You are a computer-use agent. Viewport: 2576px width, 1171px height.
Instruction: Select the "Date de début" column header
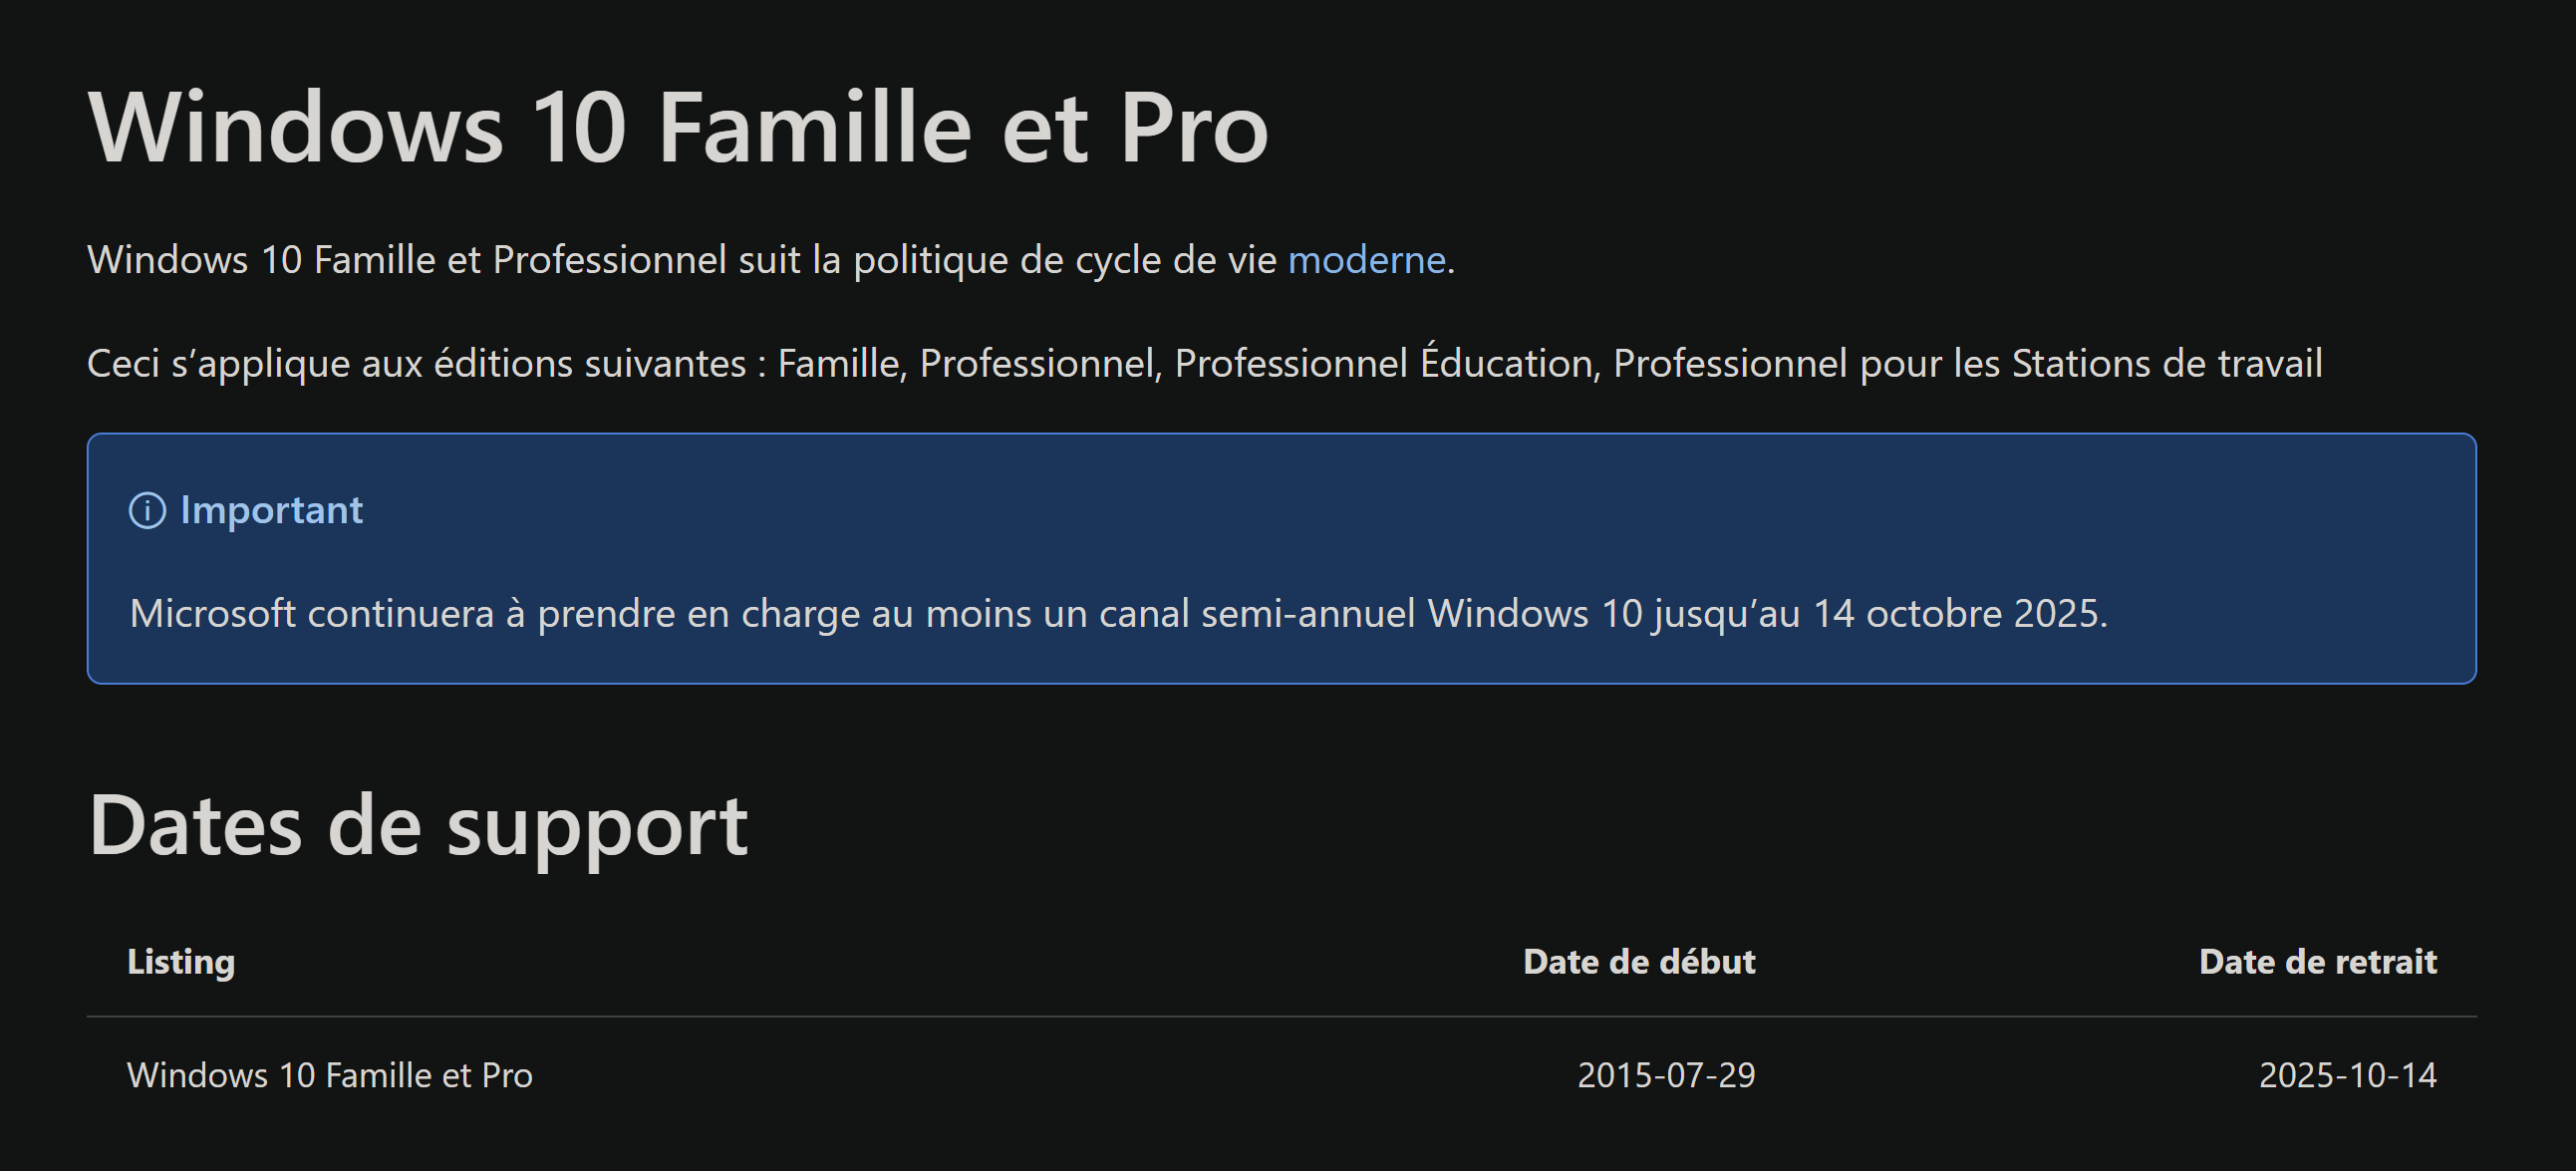click(x=1638, y=961)
